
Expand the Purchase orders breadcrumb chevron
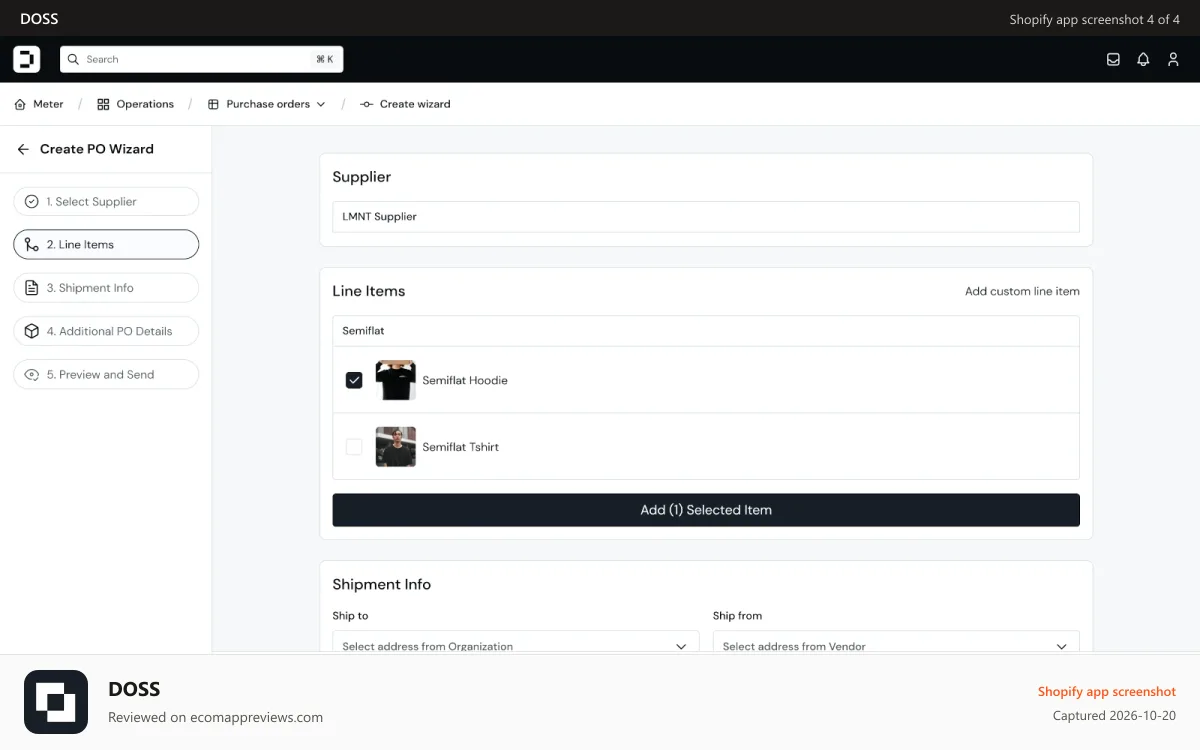[x=321, y=104]
